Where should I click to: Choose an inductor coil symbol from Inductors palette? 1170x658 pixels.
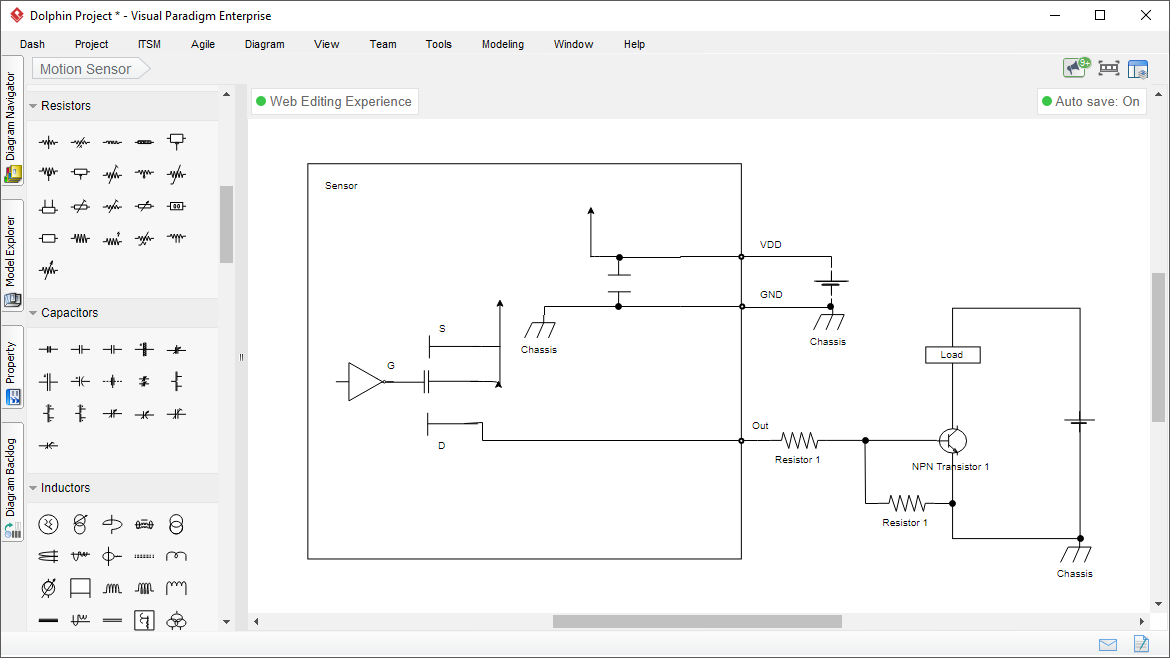(112, 588)
